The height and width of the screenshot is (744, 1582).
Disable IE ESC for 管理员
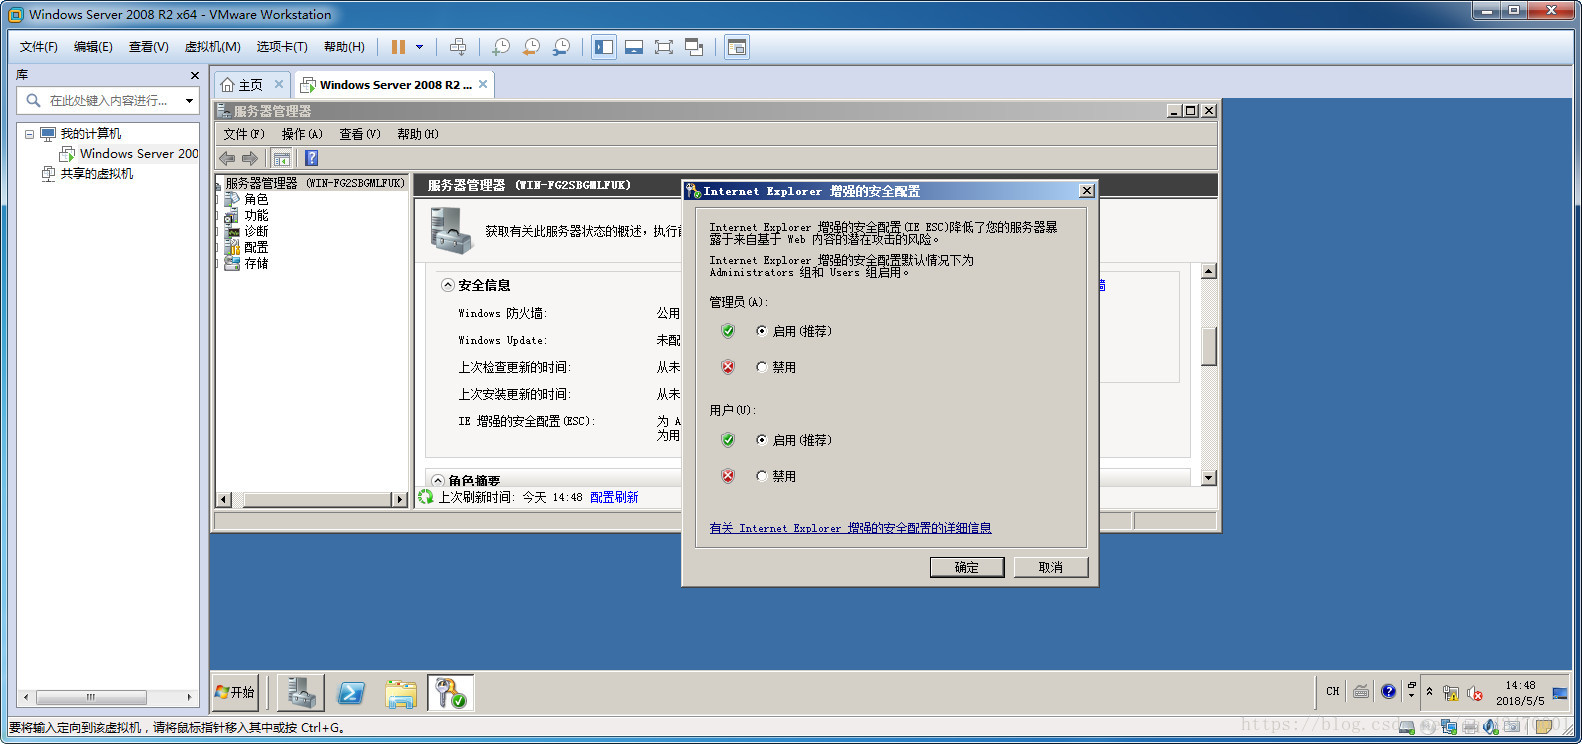tap(762, 367)
